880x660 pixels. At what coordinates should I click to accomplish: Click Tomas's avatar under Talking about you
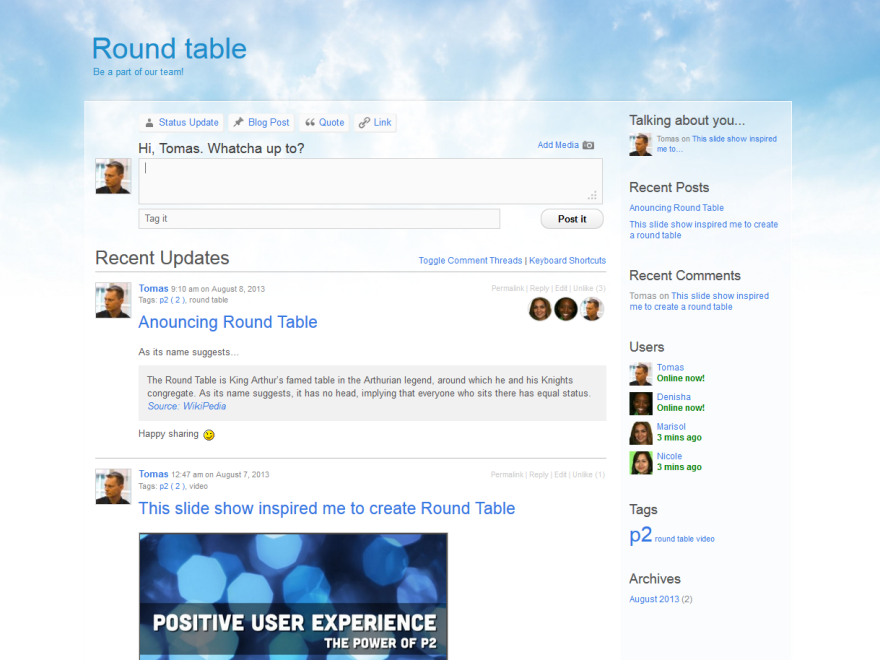click(x=641, y=145)
